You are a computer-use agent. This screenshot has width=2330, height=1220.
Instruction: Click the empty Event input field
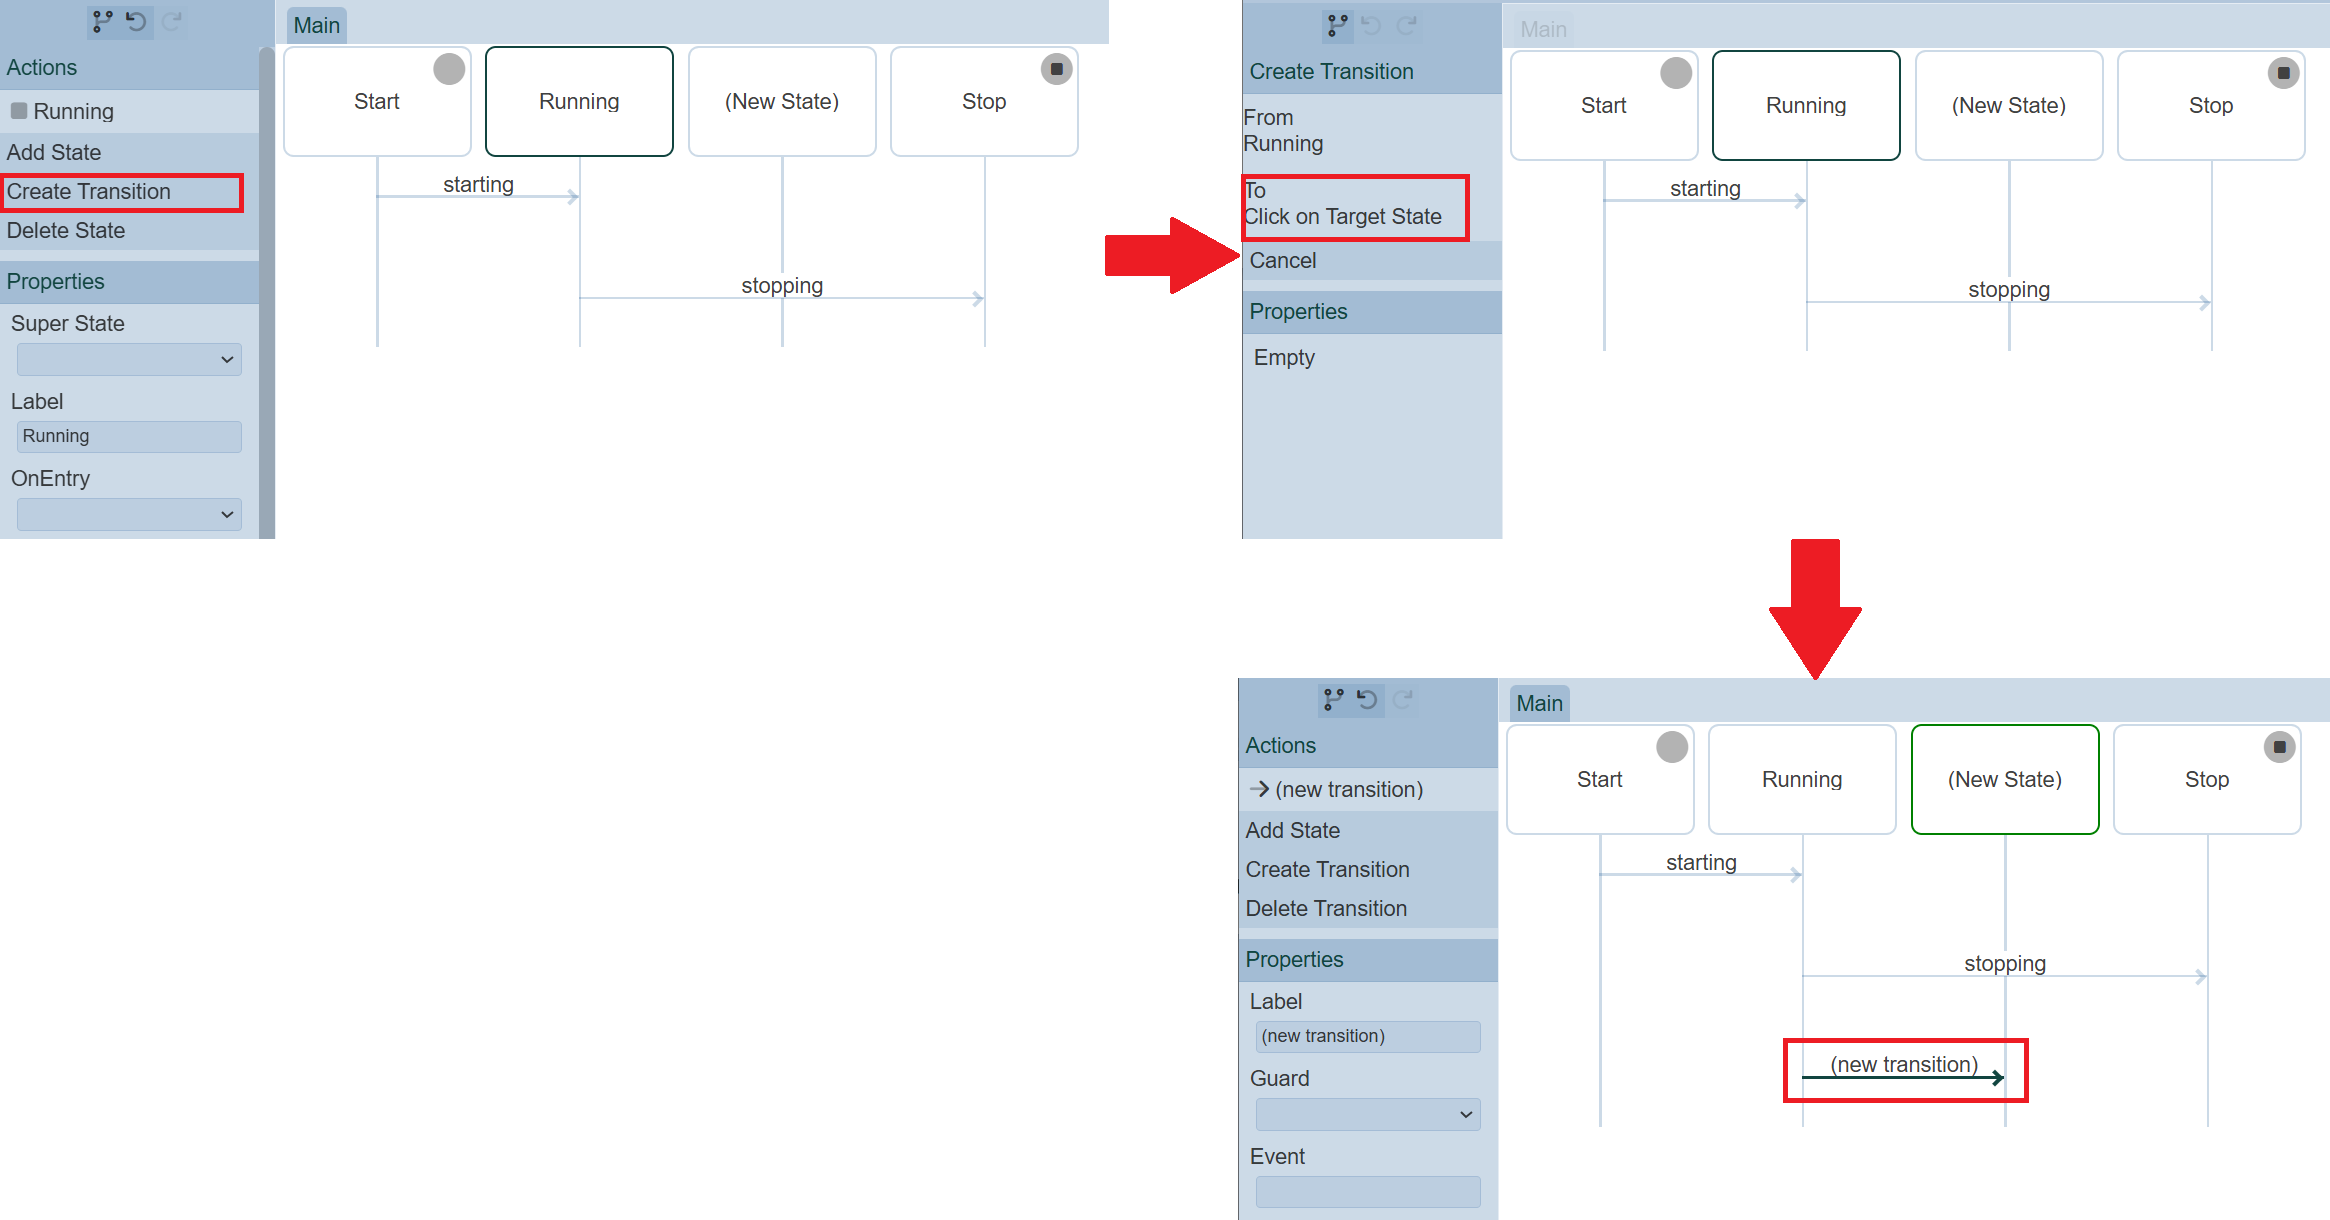1367,1192
